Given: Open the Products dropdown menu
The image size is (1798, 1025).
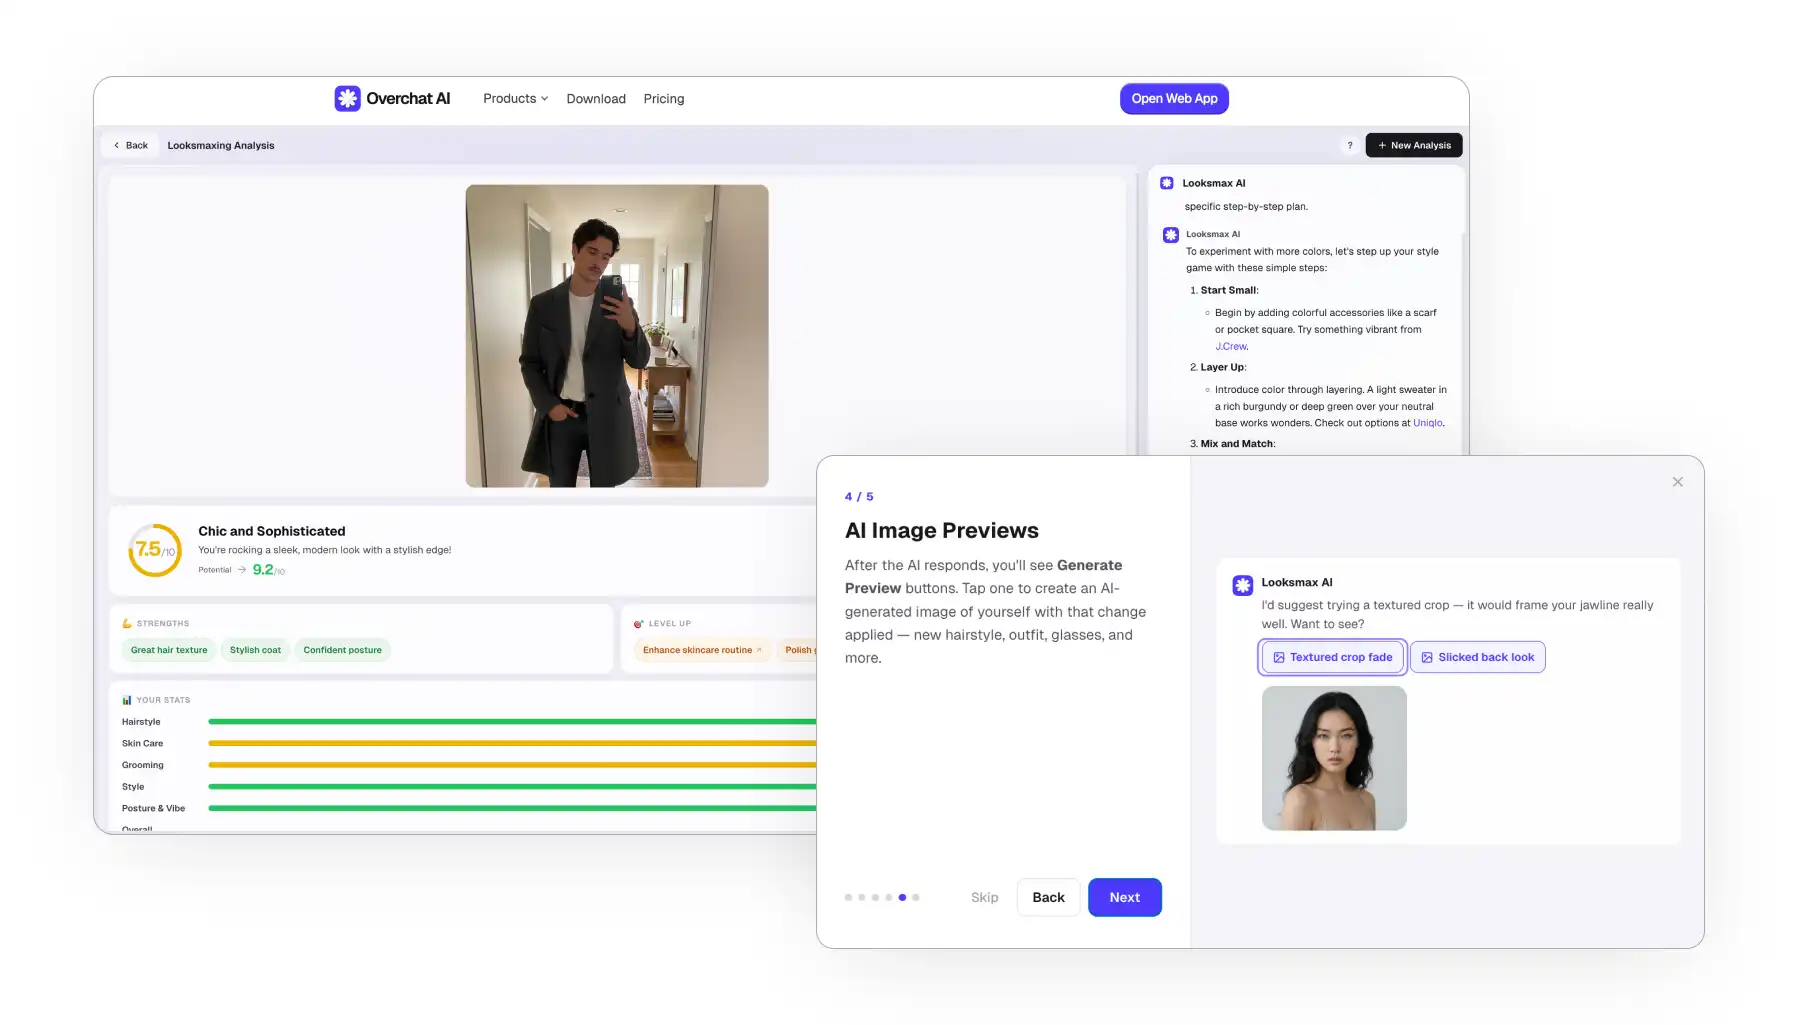Looking at the screenshot, I should (514, 98).
